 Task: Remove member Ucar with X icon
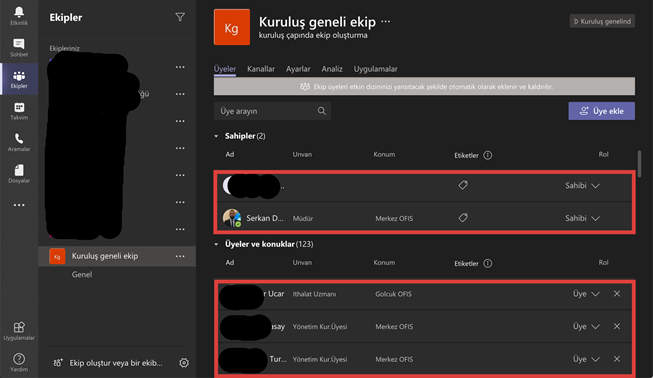click(617, 294)
